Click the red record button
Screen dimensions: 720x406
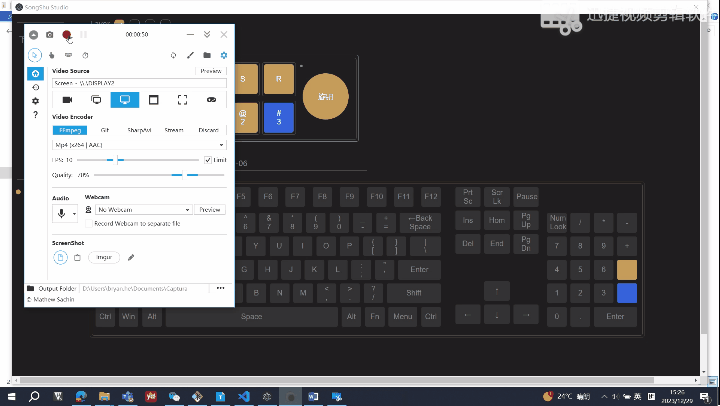(x=67, y=35)
